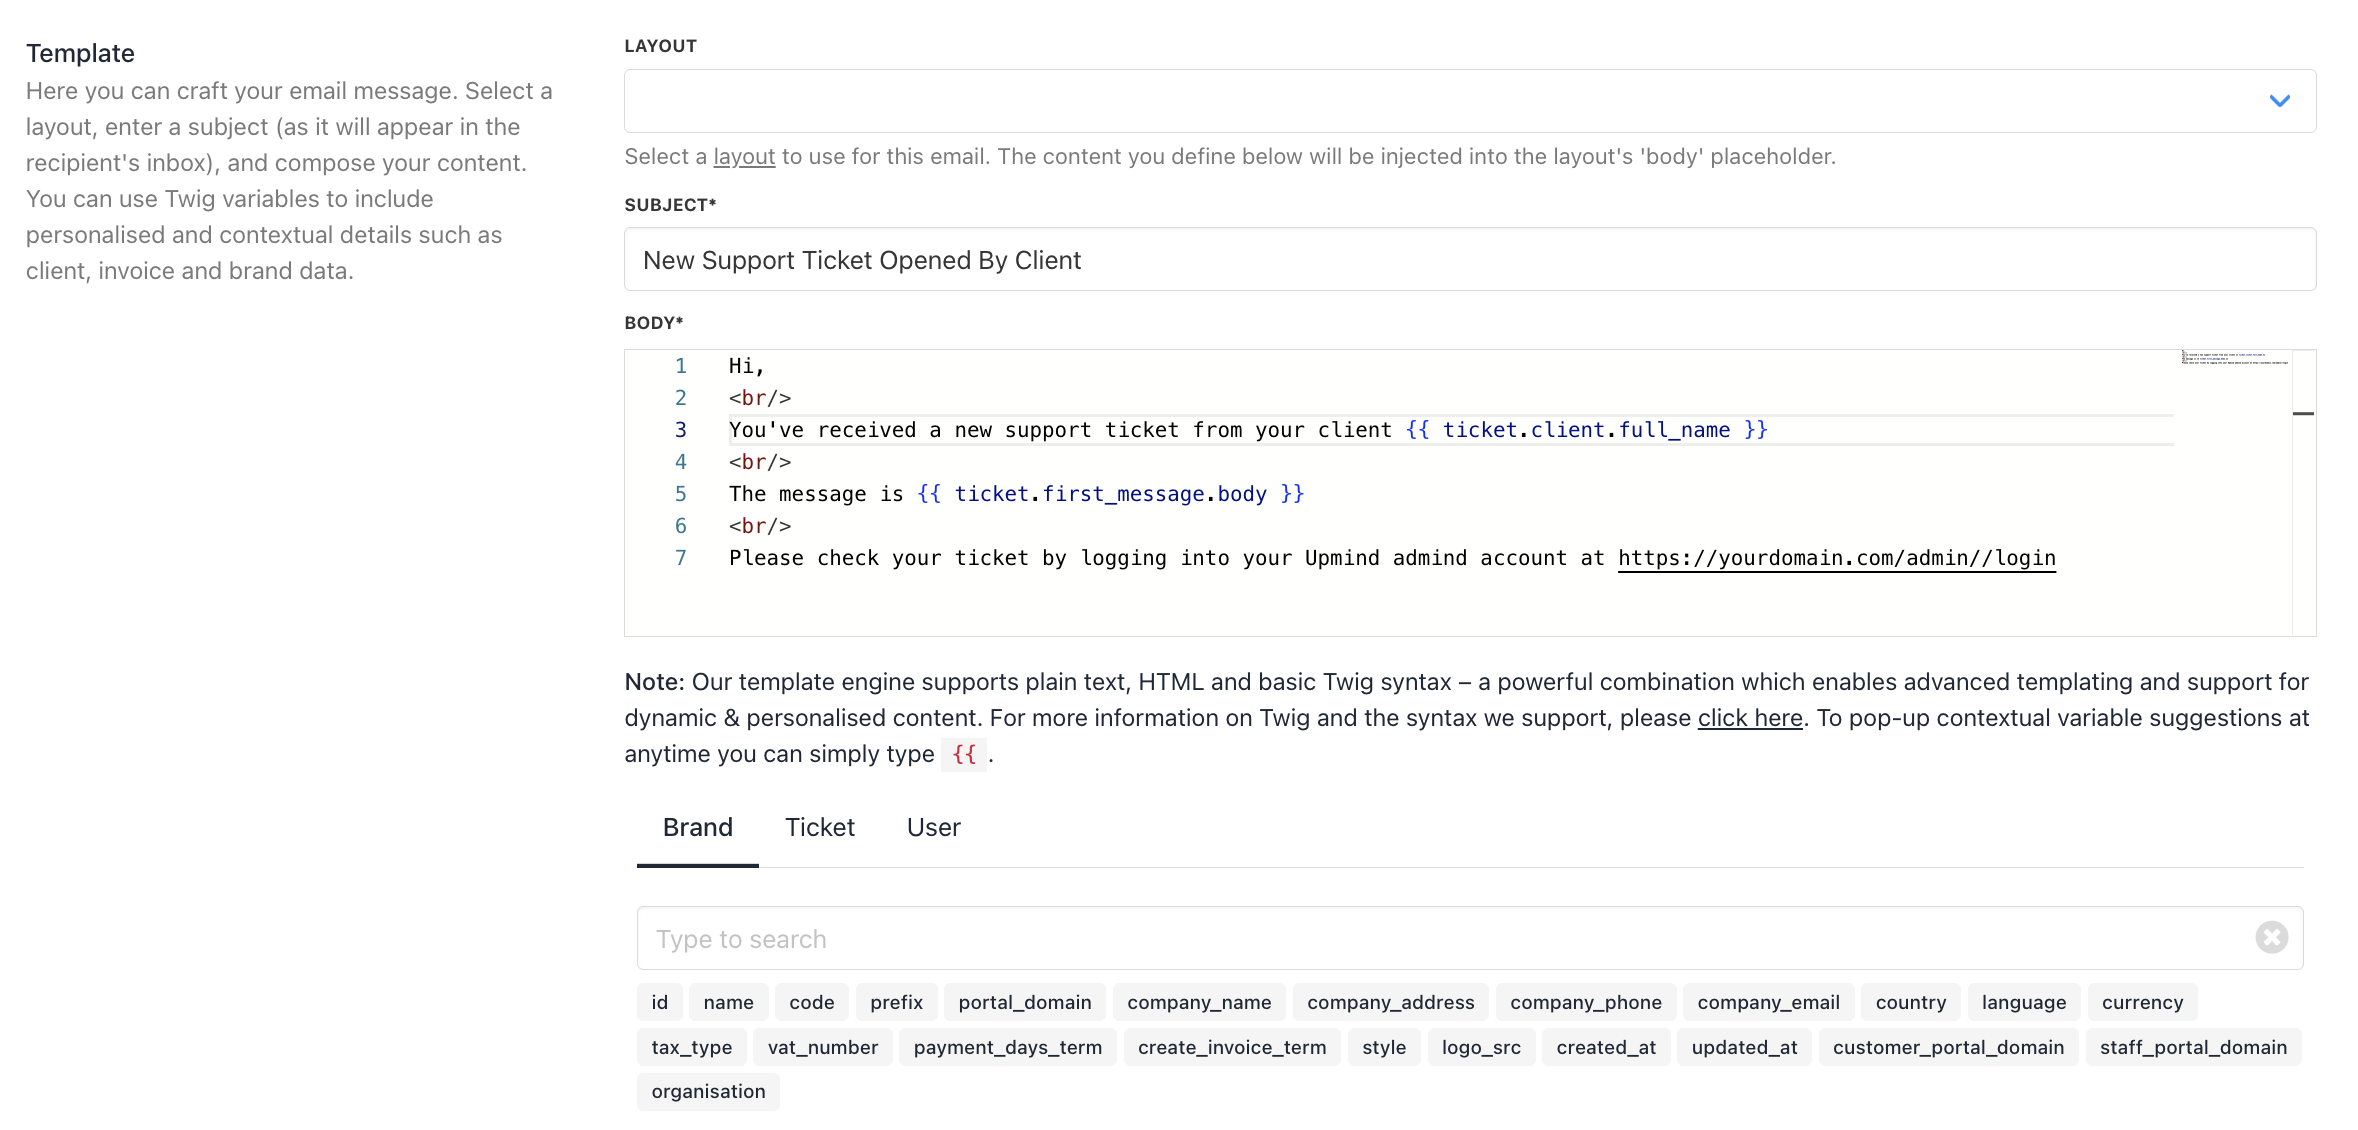Click the admin login URL in editor
Viewport: 2358px width, 1130px height.
pos(1836,558)
